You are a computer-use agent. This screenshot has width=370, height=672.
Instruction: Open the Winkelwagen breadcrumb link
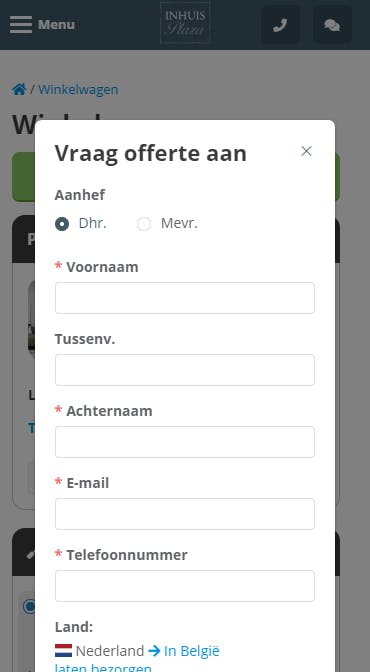click(x=78, y=90)
